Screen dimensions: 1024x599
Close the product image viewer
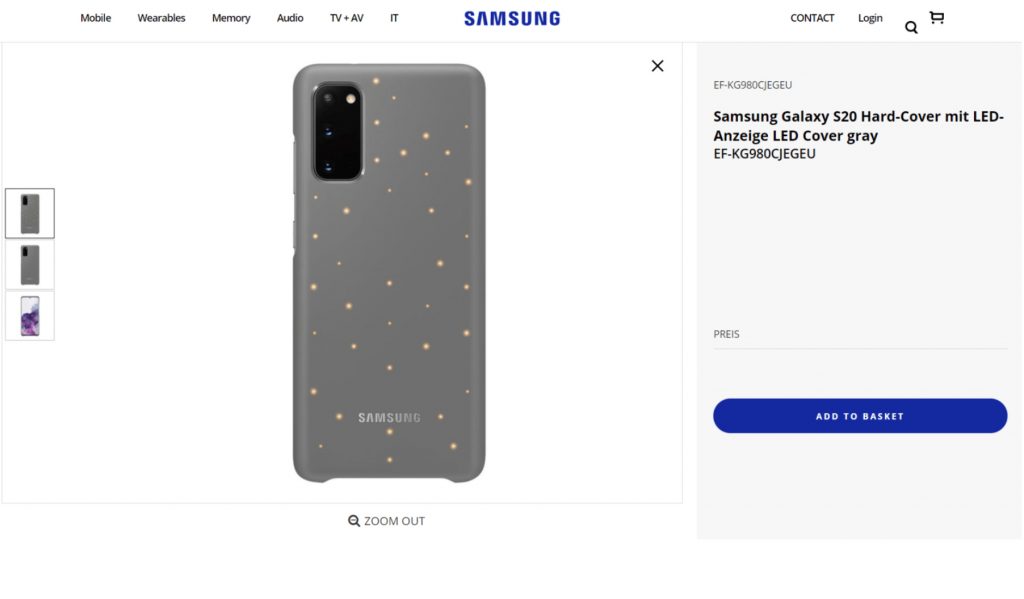657,66
